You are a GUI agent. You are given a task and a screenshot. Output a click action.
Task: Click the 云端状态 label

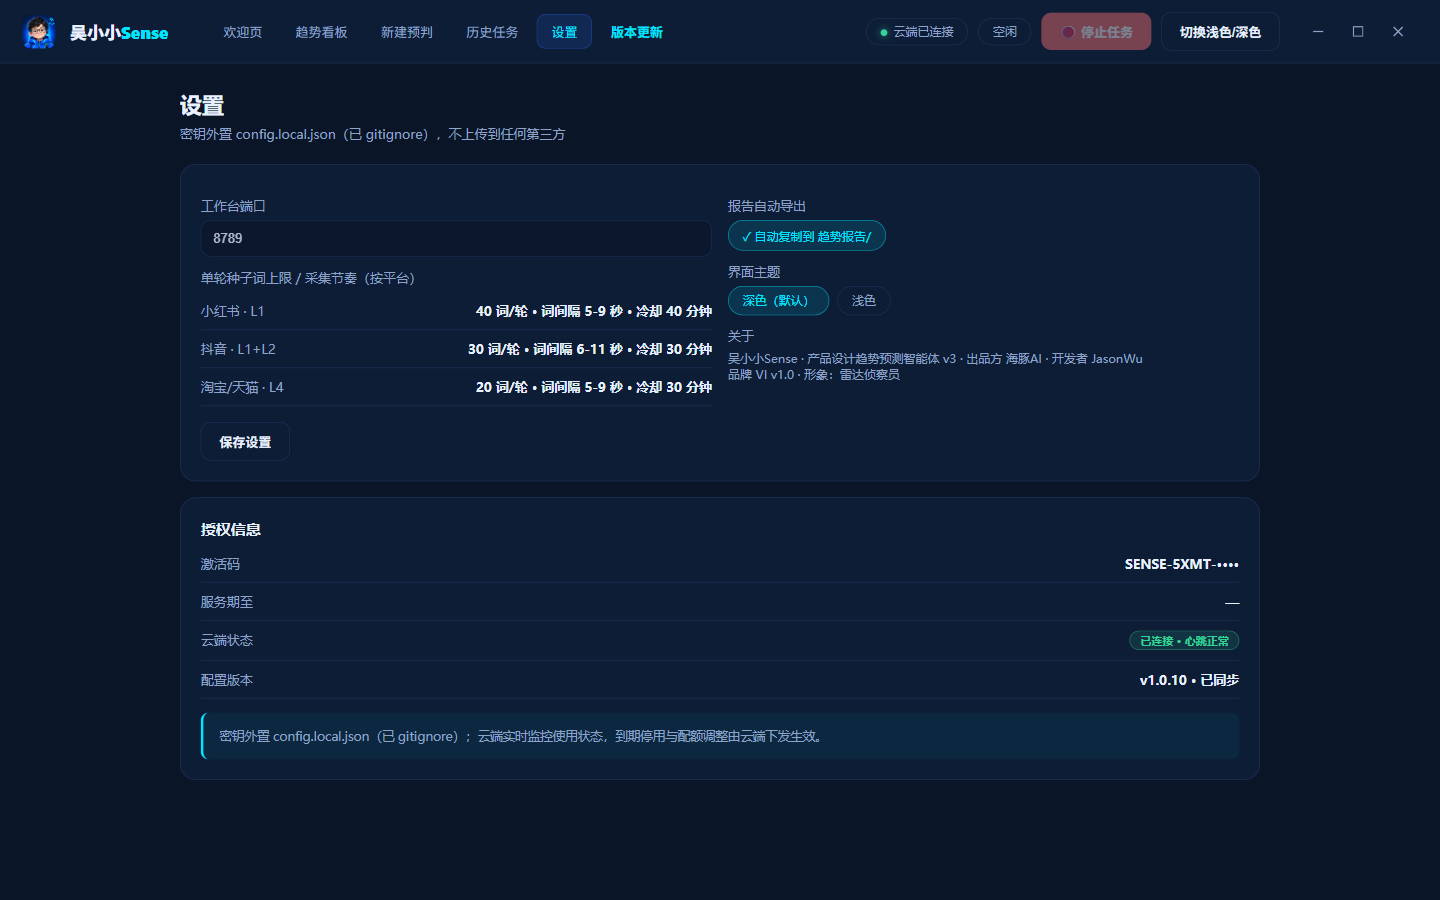point(227,640)
